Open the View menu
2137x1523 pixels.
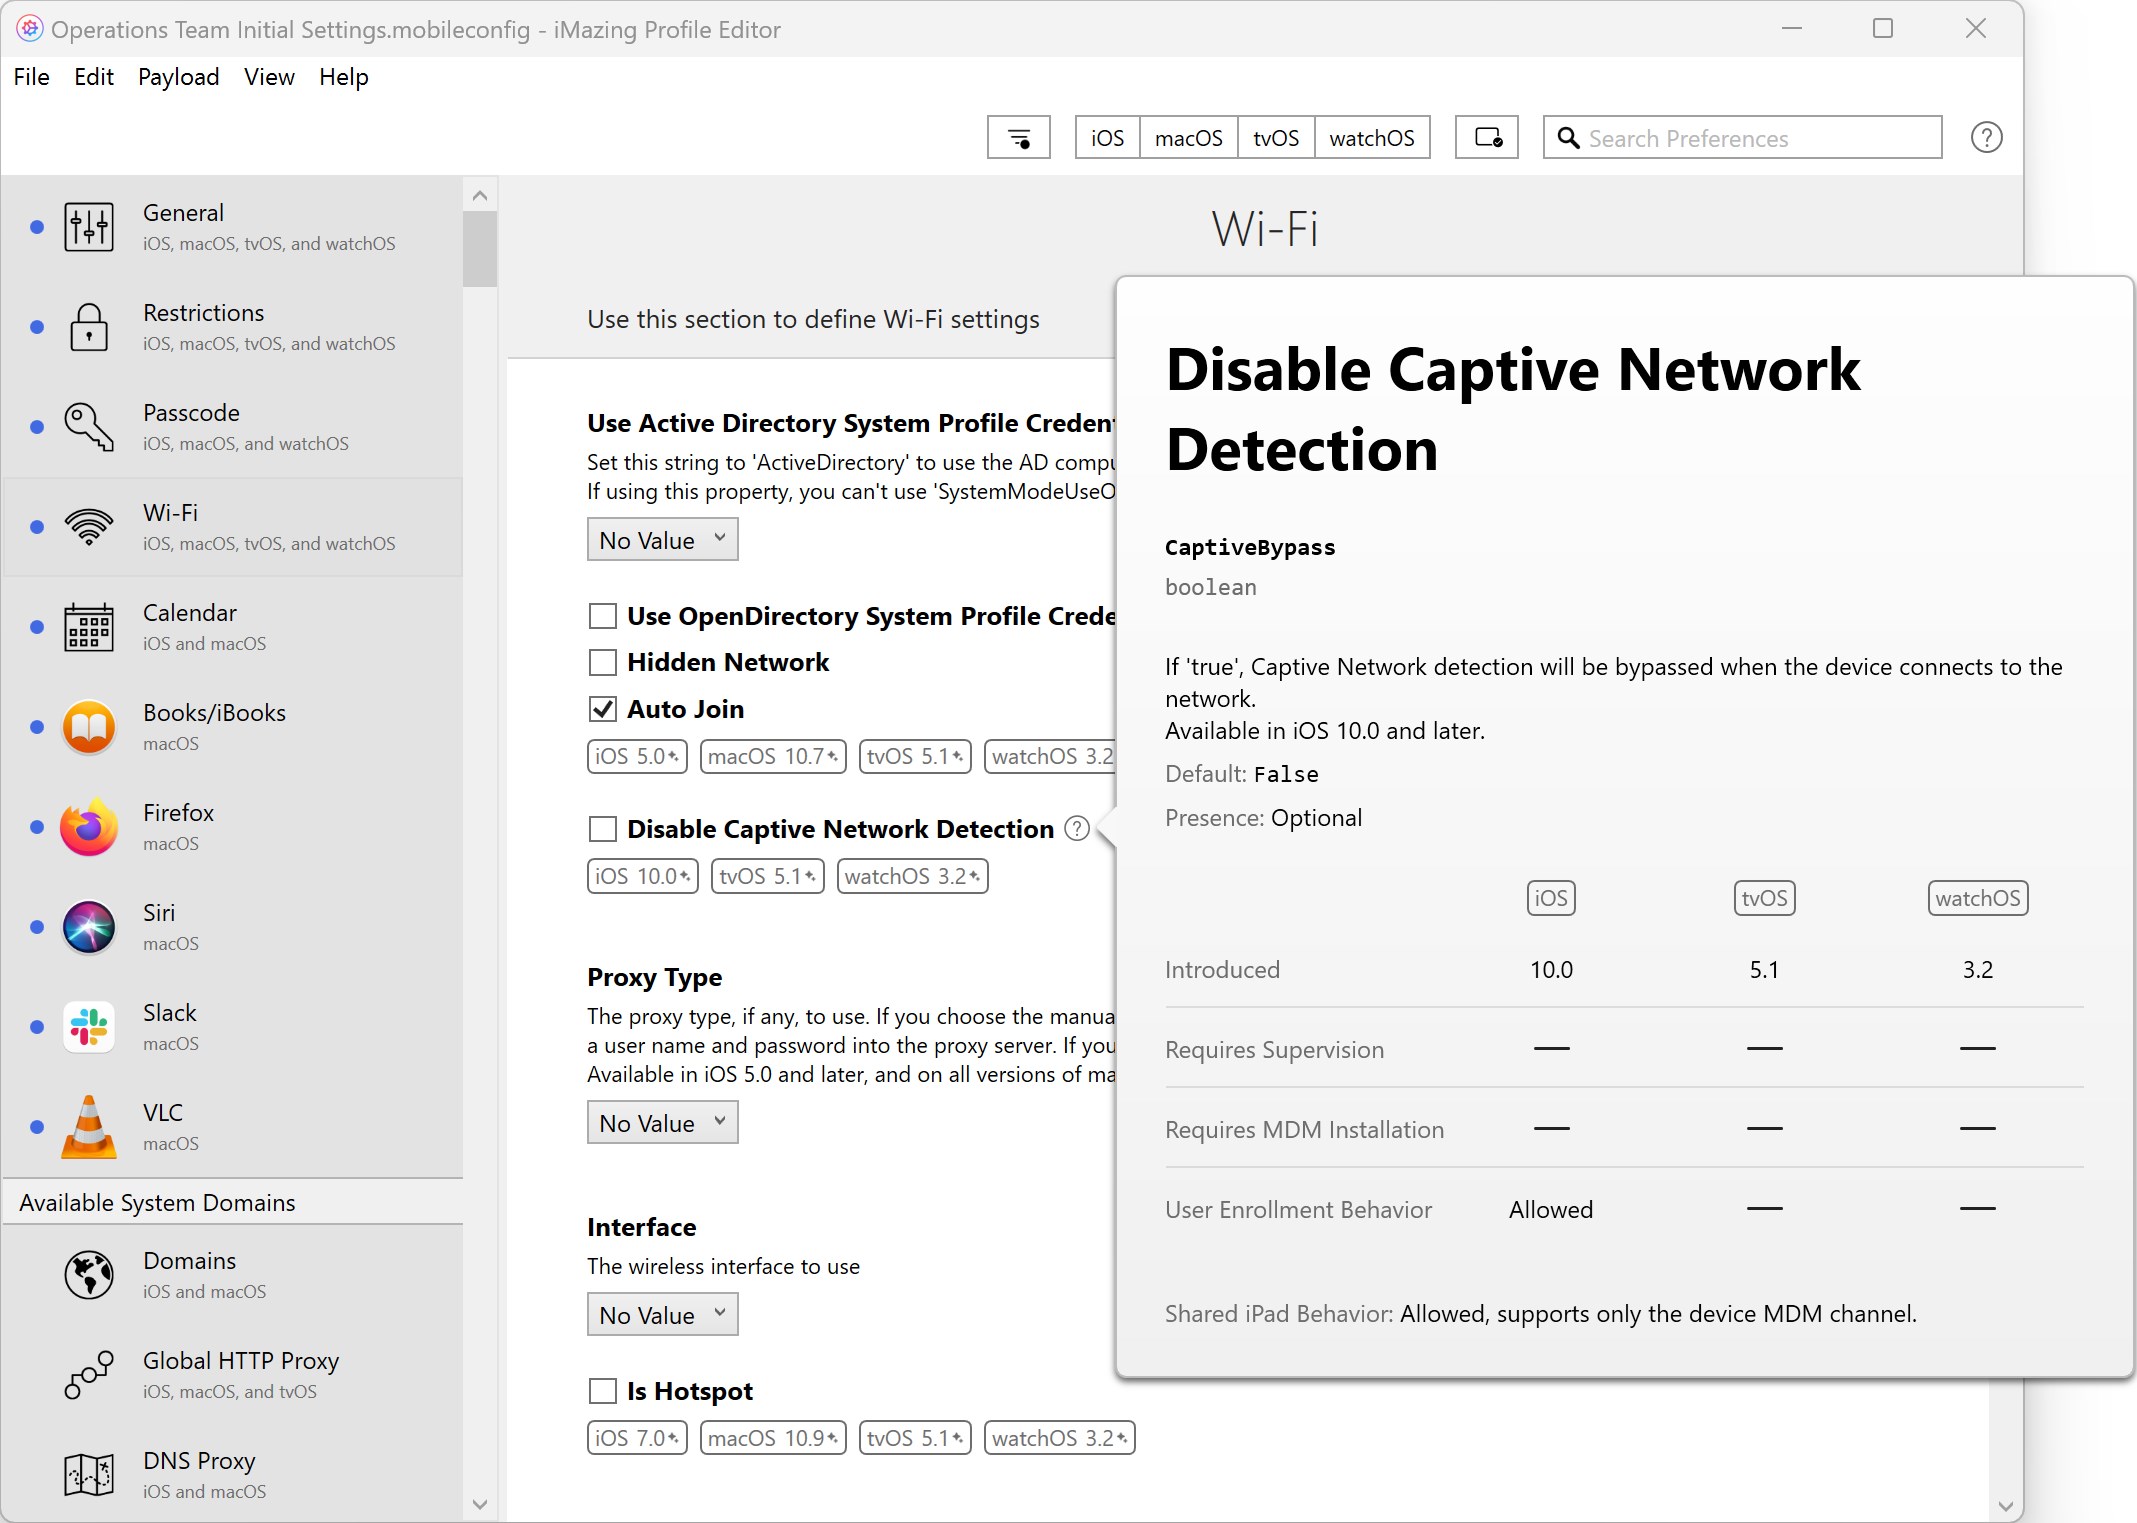(x=269, y=77)
